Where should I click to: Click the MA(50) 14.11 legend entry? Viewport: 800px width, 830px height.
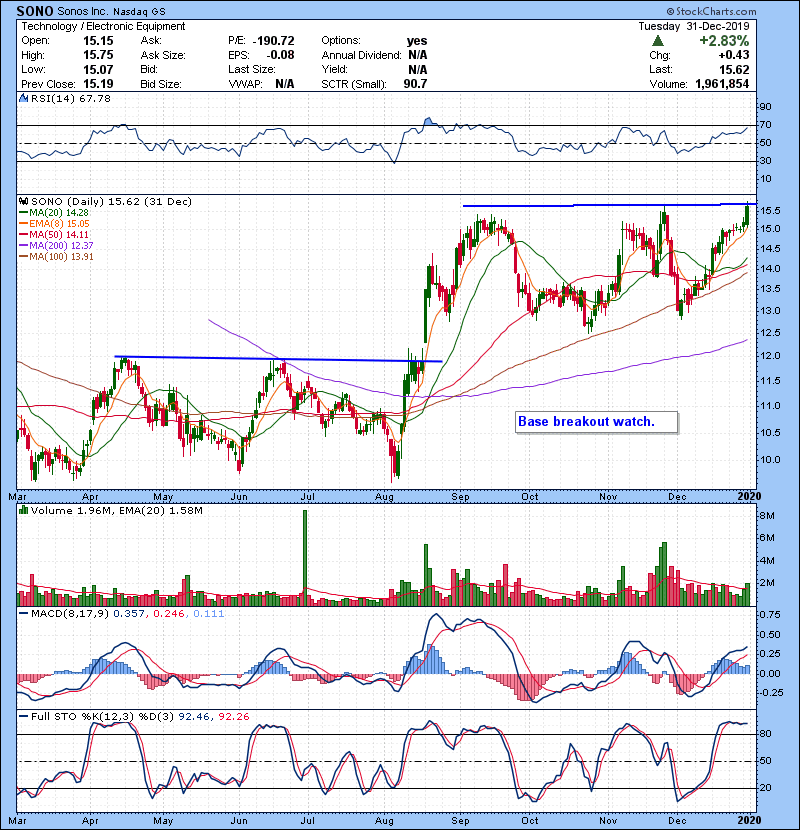(59, 234)
